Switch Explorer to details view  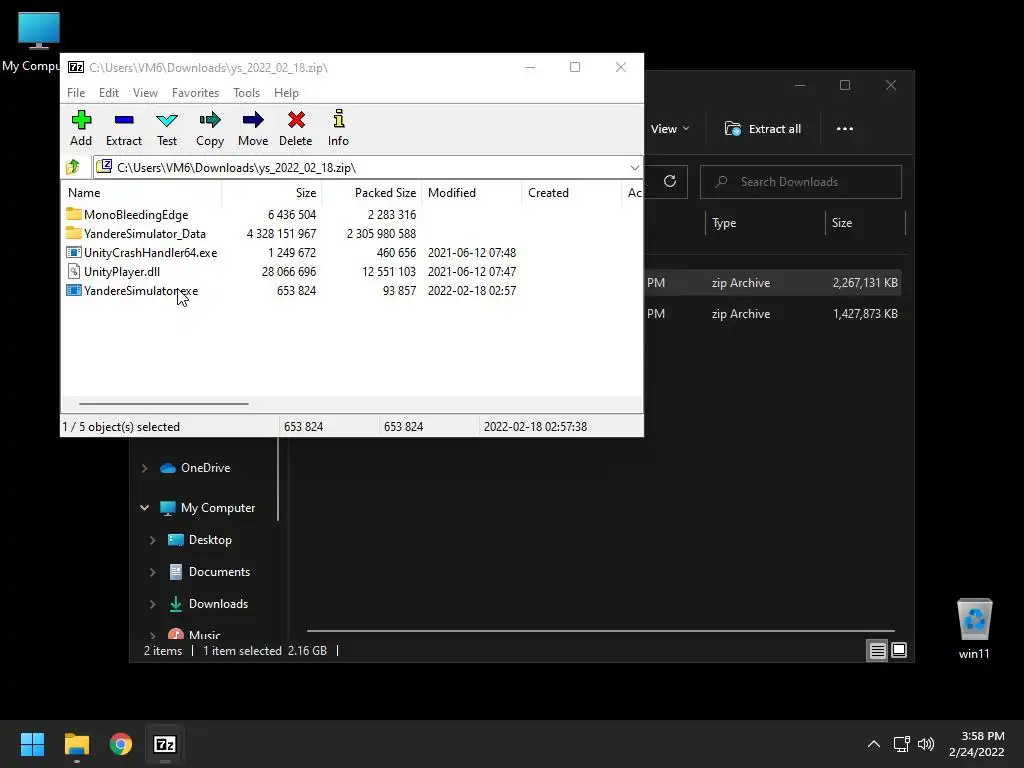(877, 650)
